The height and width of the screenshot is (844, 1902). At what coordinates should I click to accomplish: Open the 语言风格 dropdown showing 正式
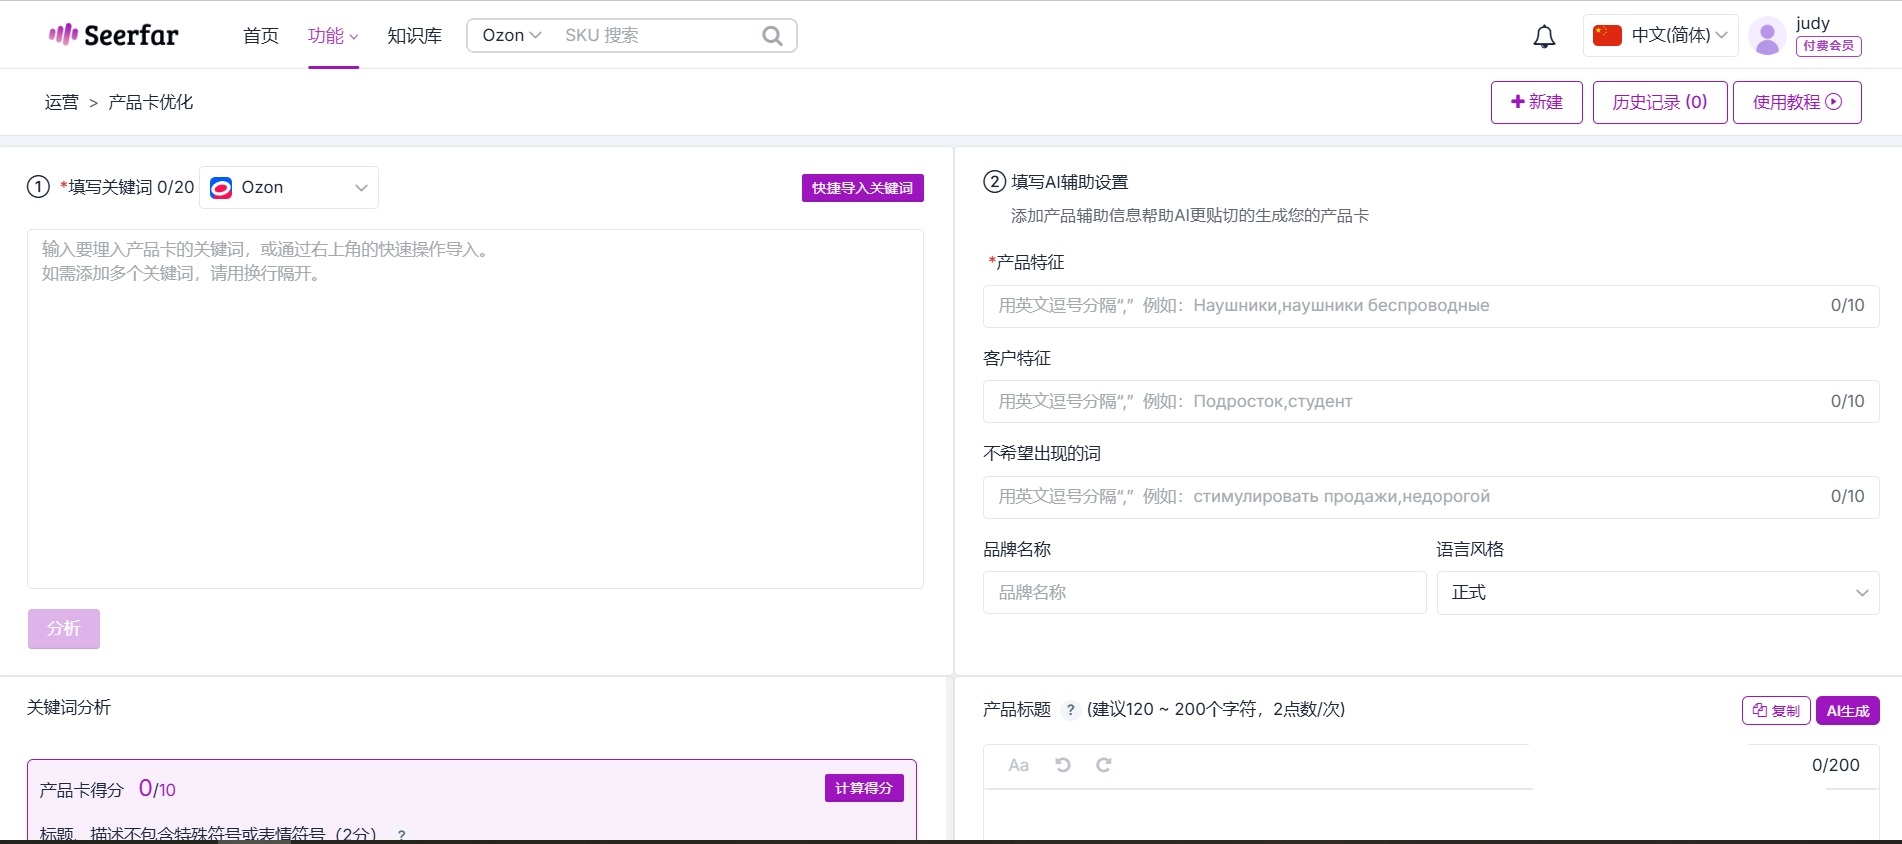[1657, 593]
